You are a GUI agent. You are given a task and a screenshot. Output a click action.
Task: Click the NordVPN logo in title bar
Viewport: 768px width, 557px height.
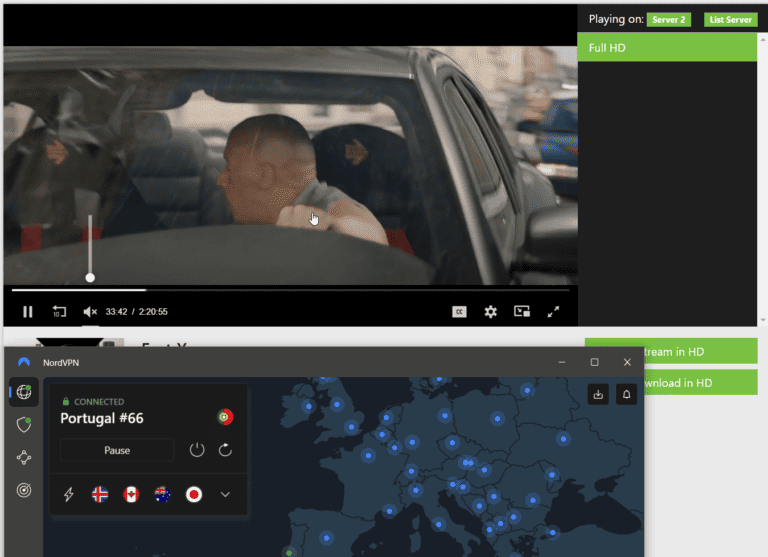tap(24, 363)
